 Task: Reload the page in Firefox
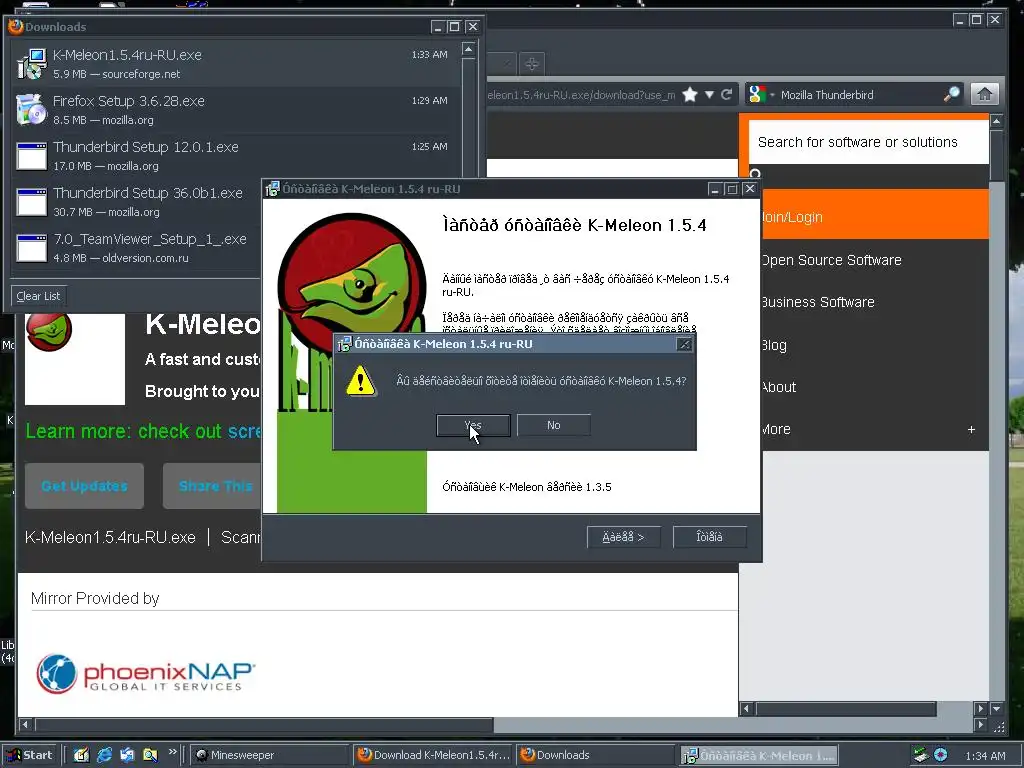tap(726, 95)
